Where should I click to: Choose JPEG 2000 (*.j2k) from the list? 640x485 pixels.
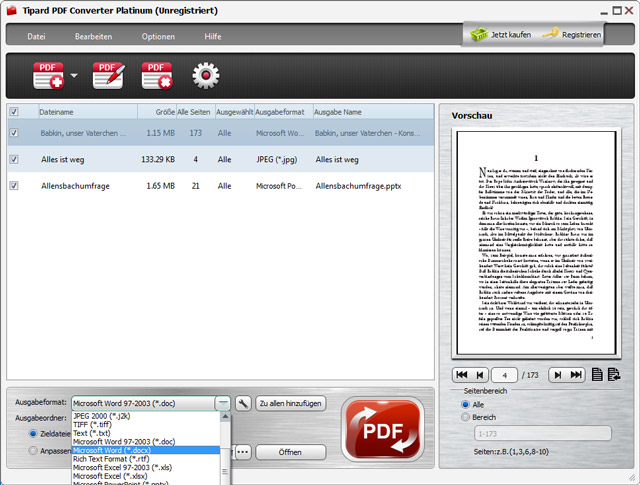[146, 416]
